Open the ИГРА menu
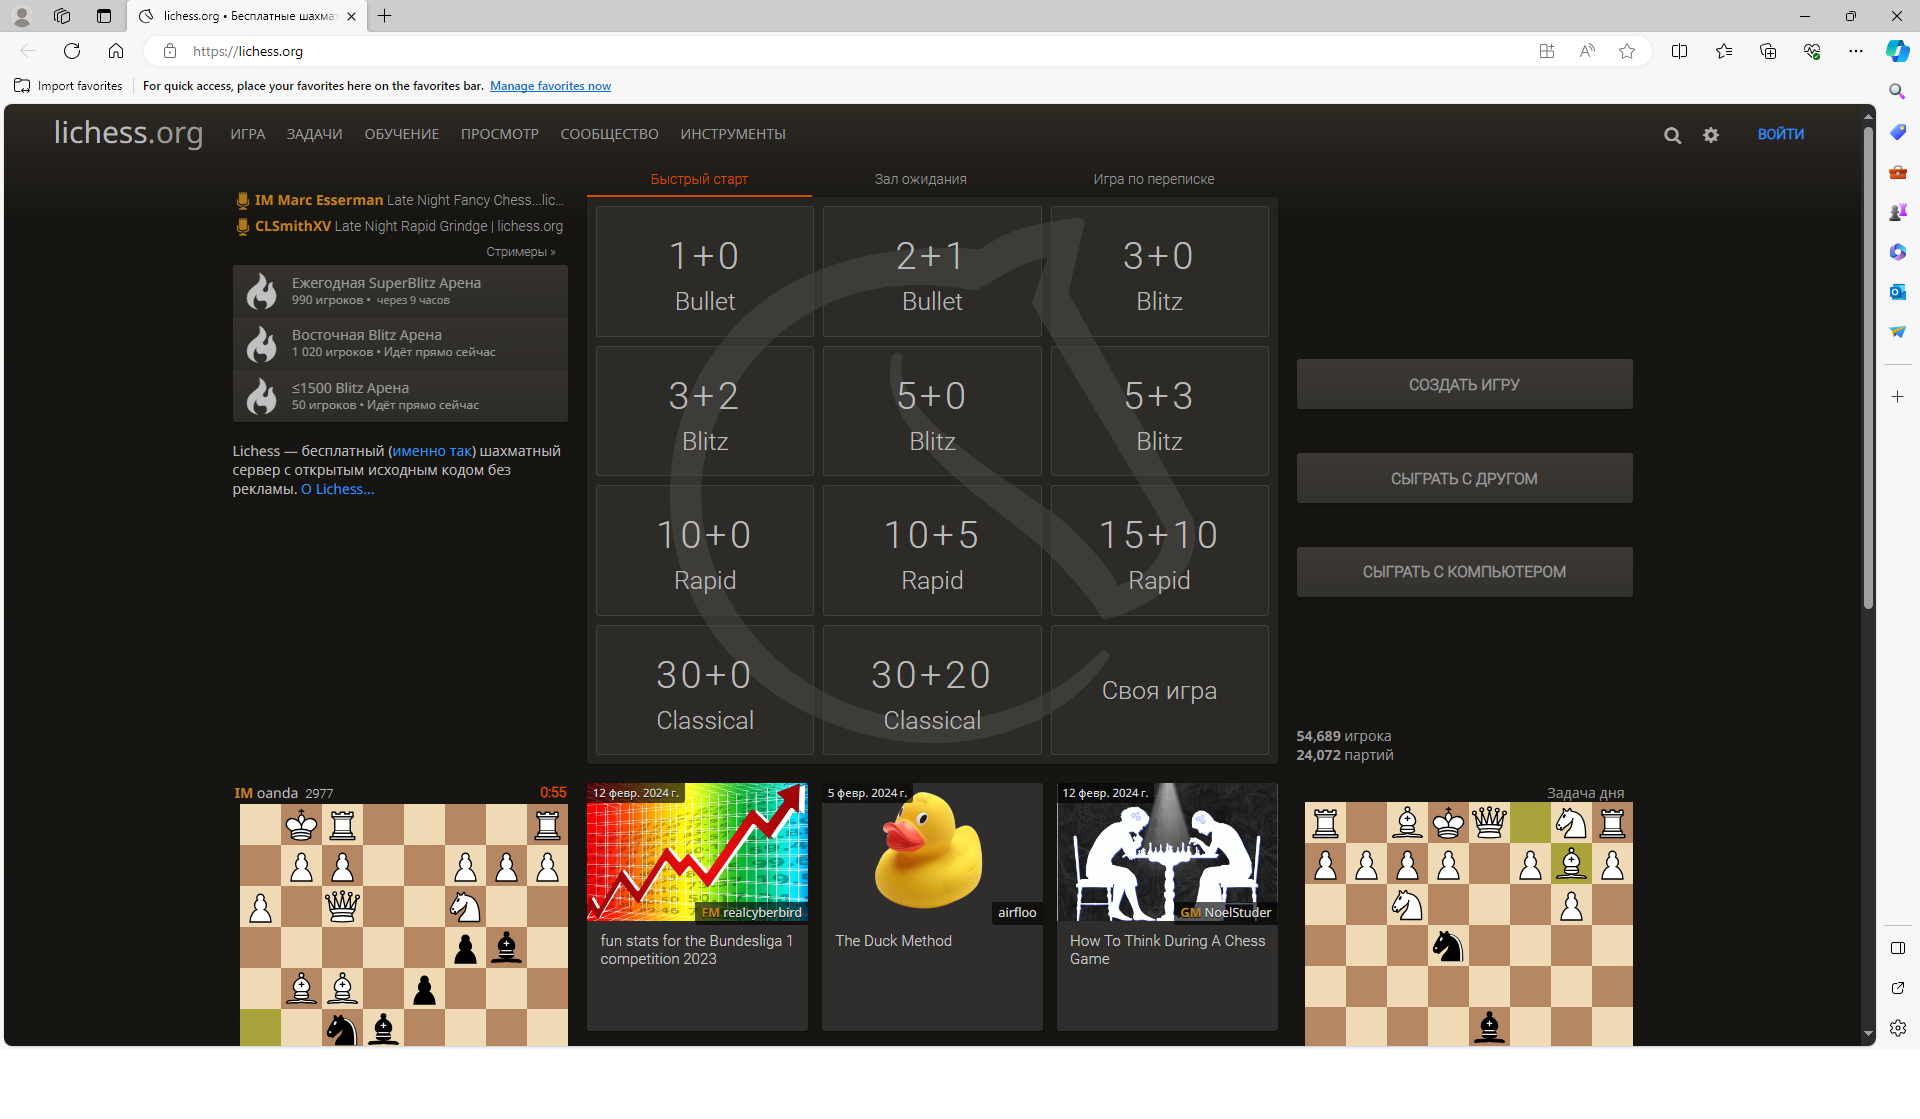The height and width of the screenshot is (1119, 1920). tap(247, 134)
